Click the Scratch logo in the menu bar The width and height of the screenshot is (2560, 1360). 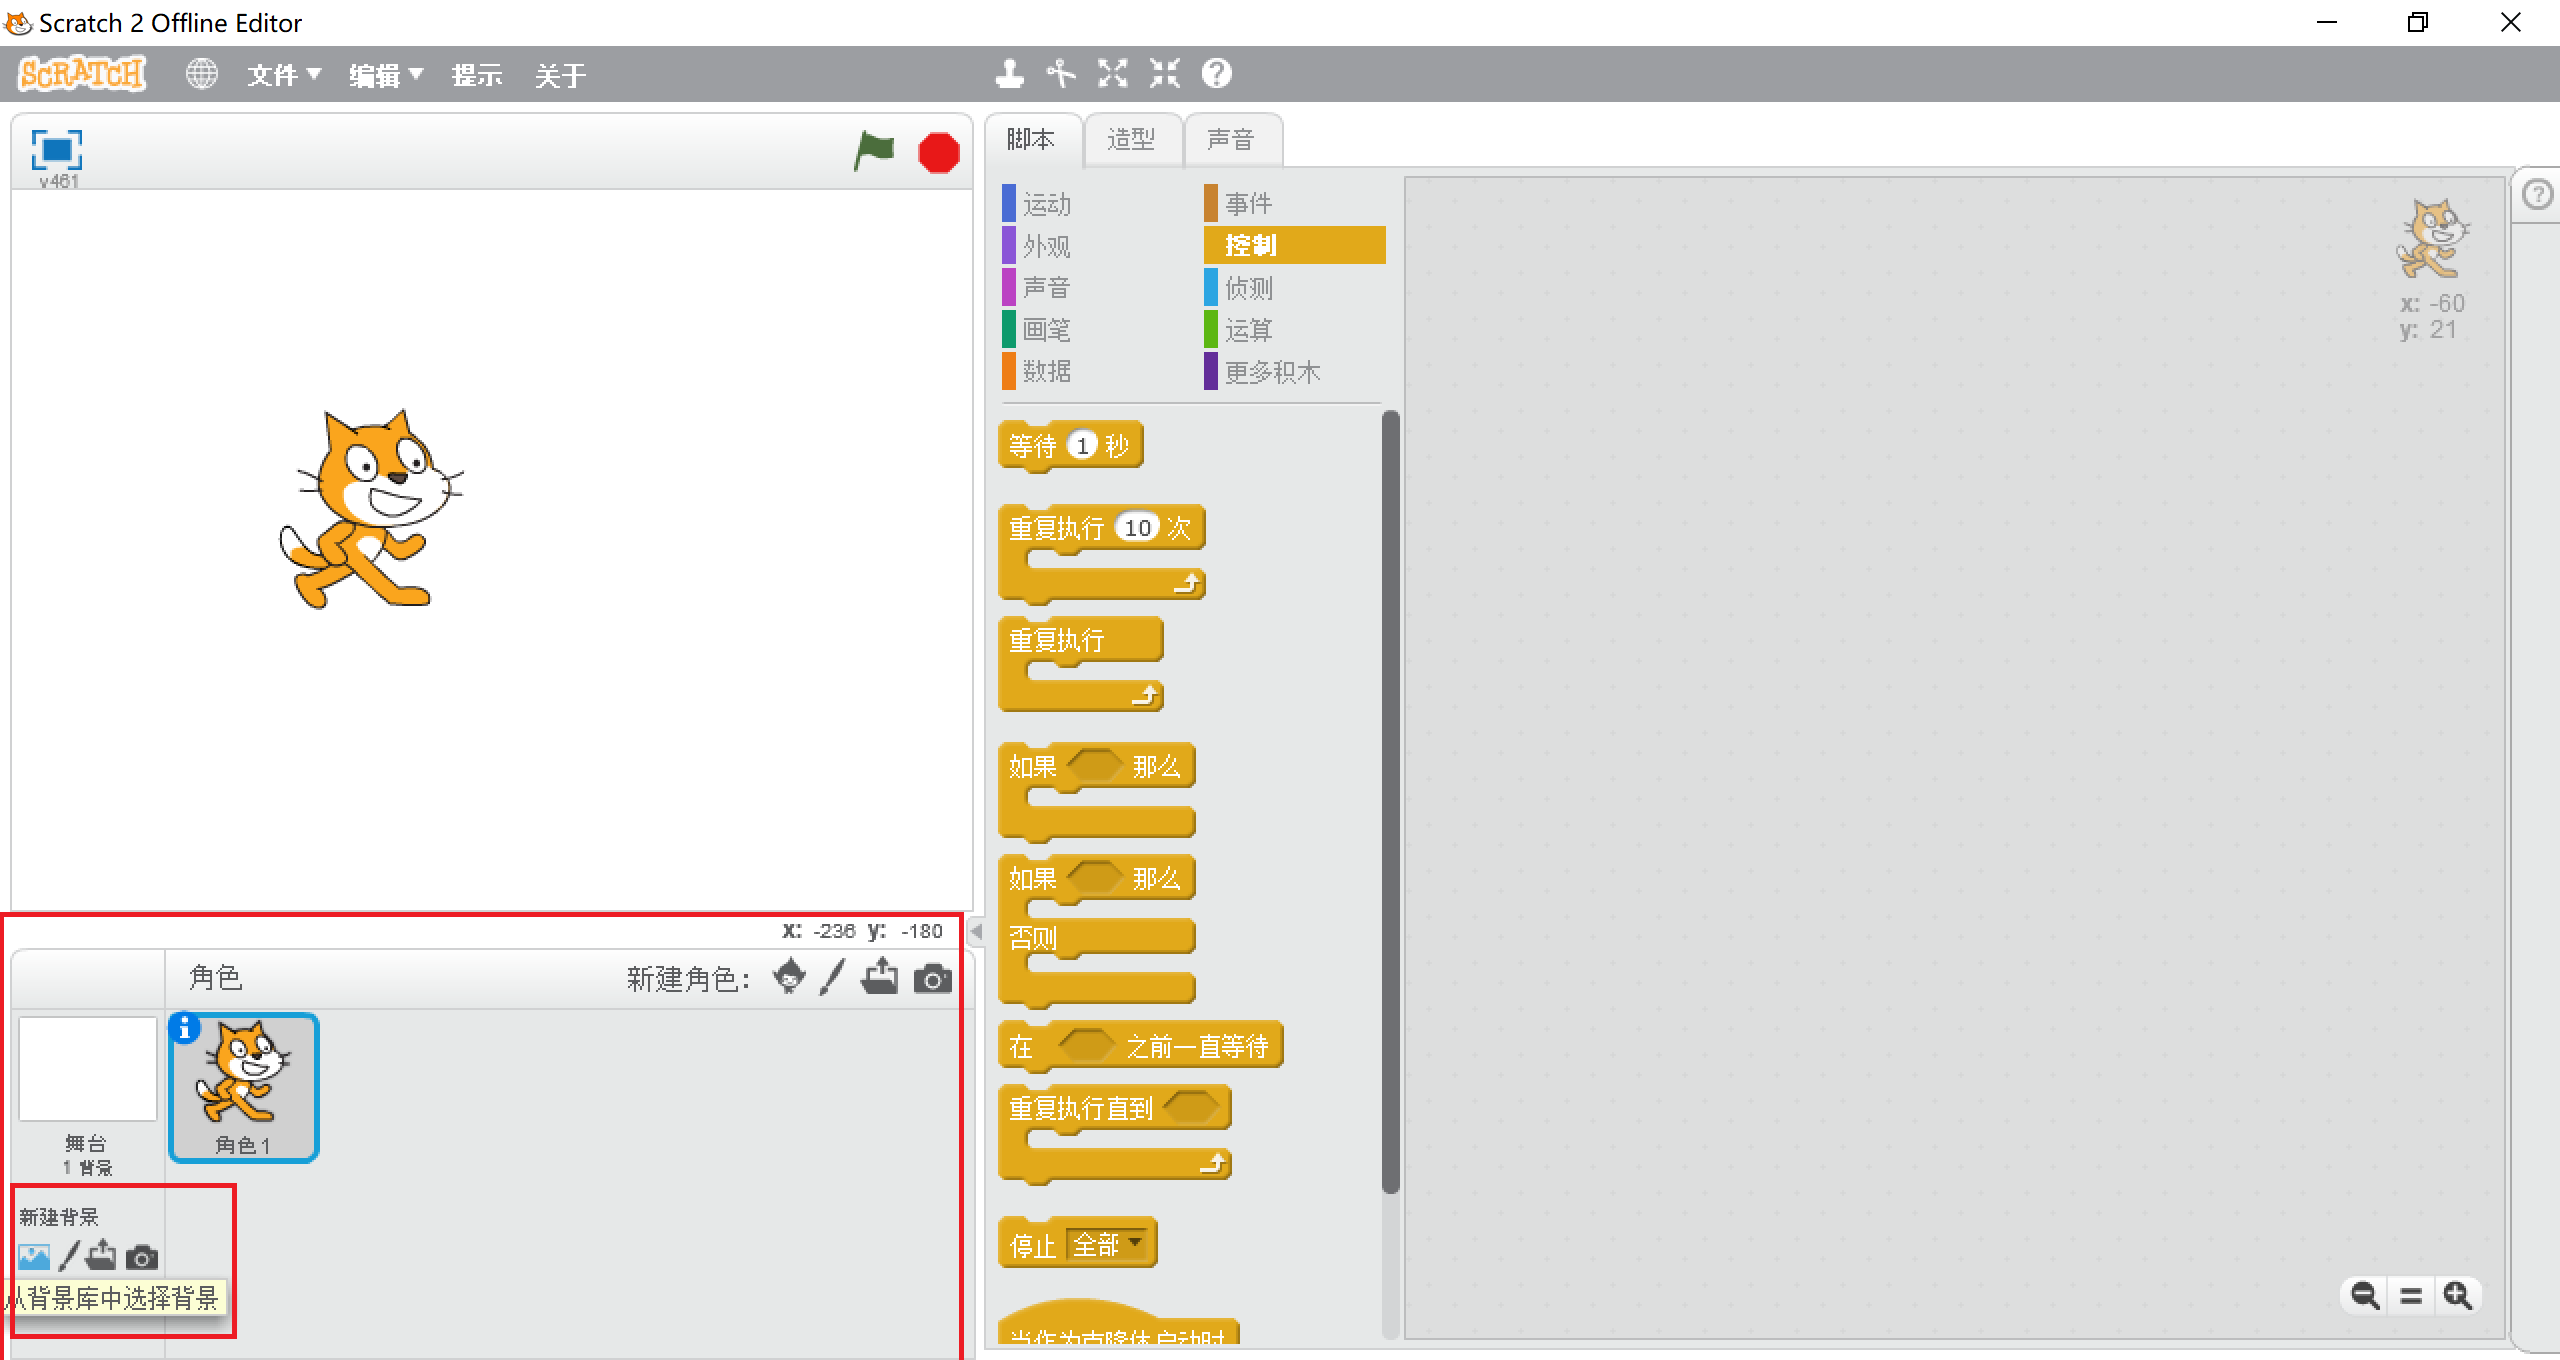click(x=82, y=74)
